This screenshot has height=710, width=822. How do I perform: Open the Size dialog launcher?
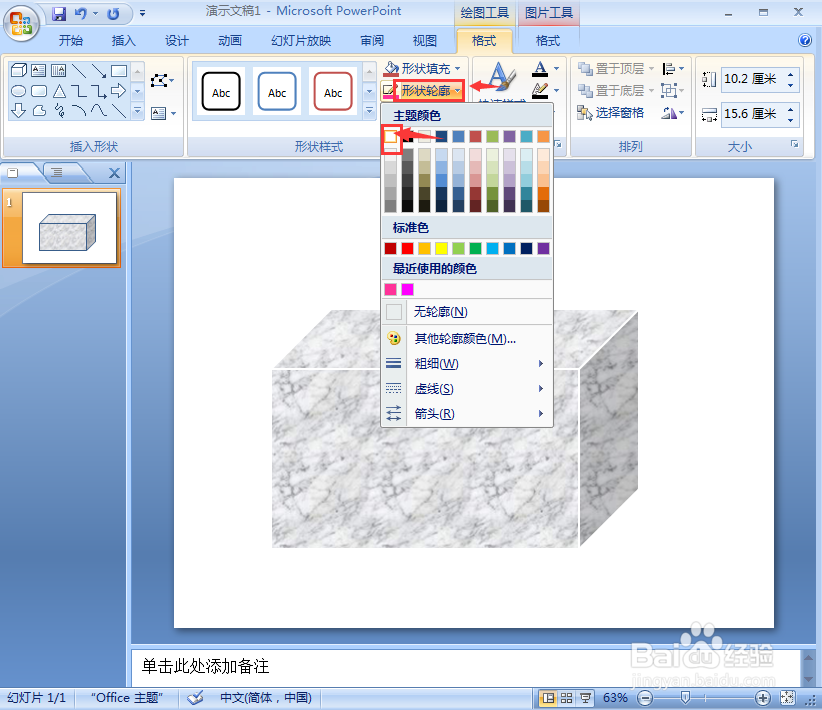pyautogui.click(x=795, y=144)
